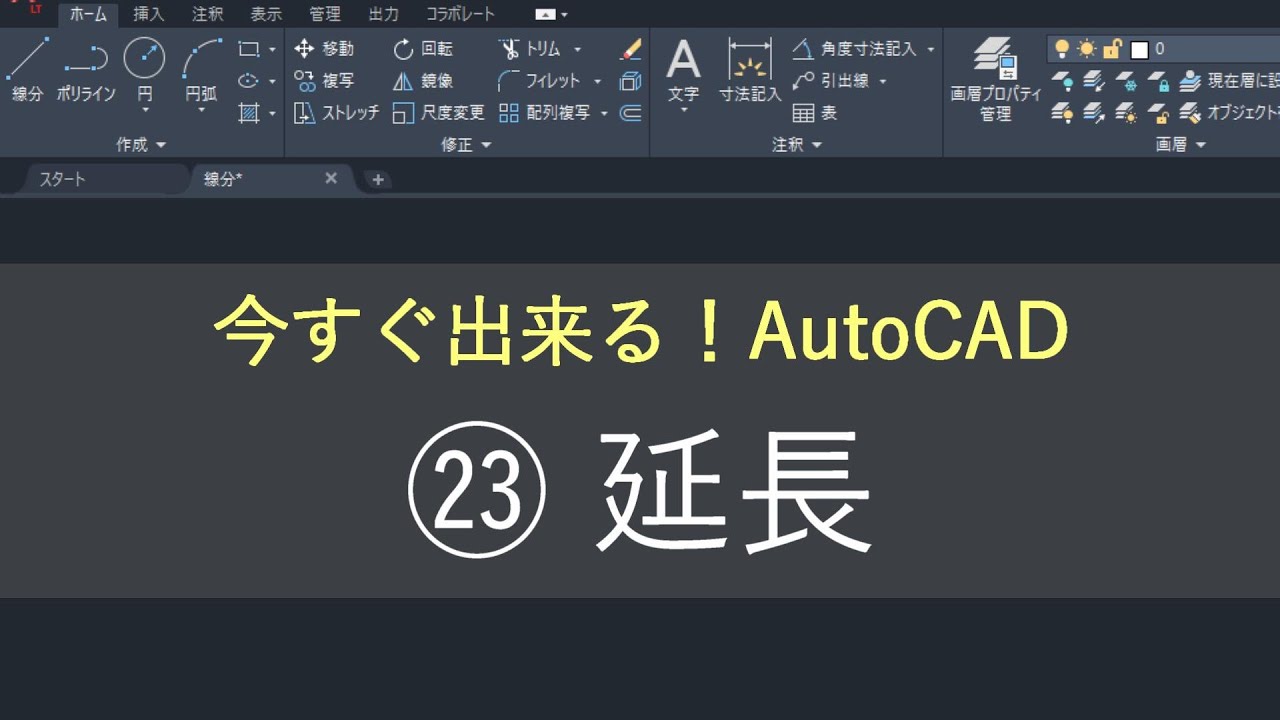Switch to the 表示 ribbon tab
Viewport: 1280px width, 720px height.
click(266, 14)
